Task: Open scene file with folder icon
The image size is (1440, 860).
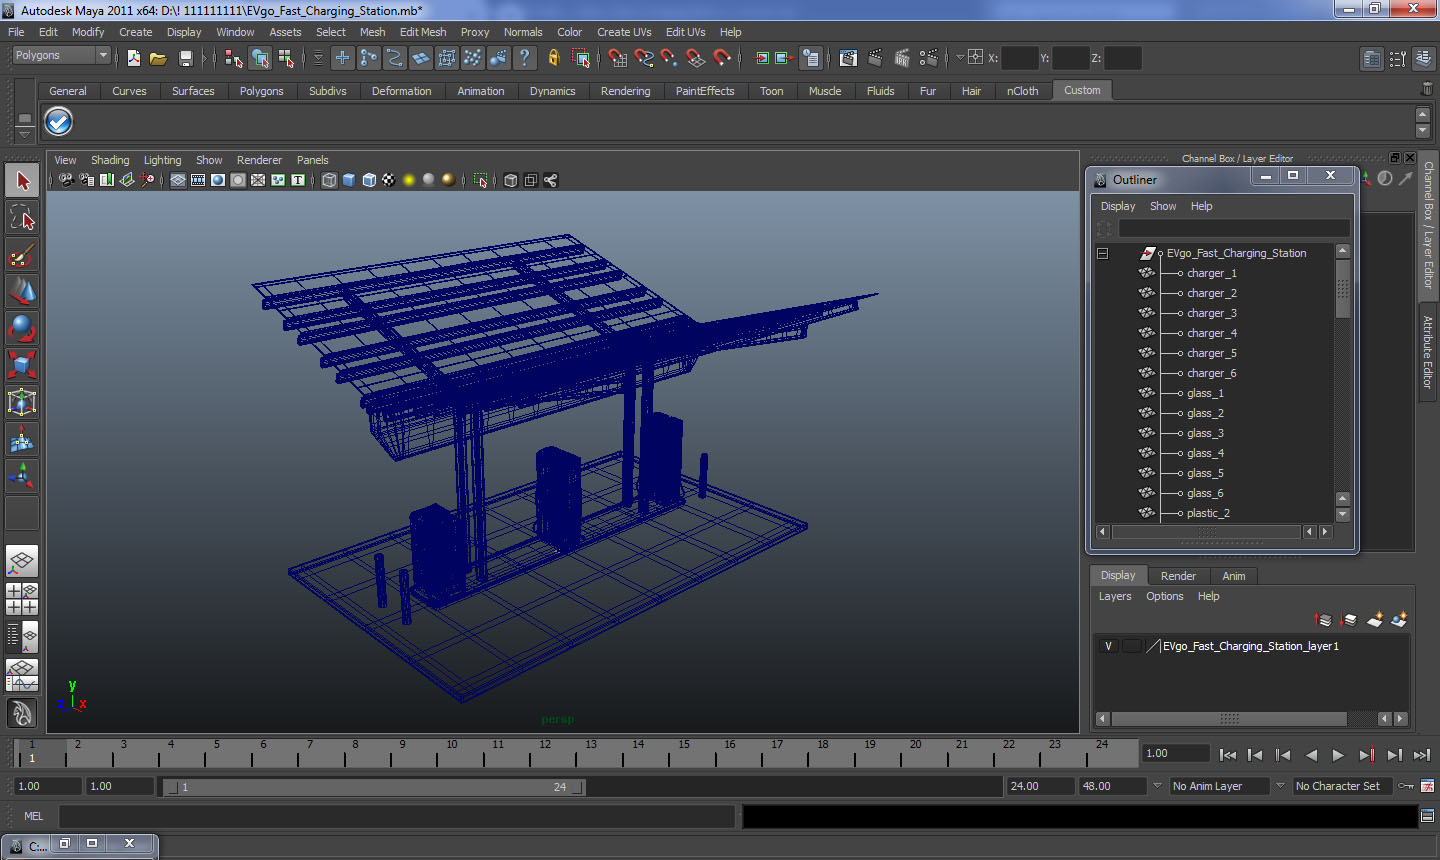Action: [x=158, y=59]
